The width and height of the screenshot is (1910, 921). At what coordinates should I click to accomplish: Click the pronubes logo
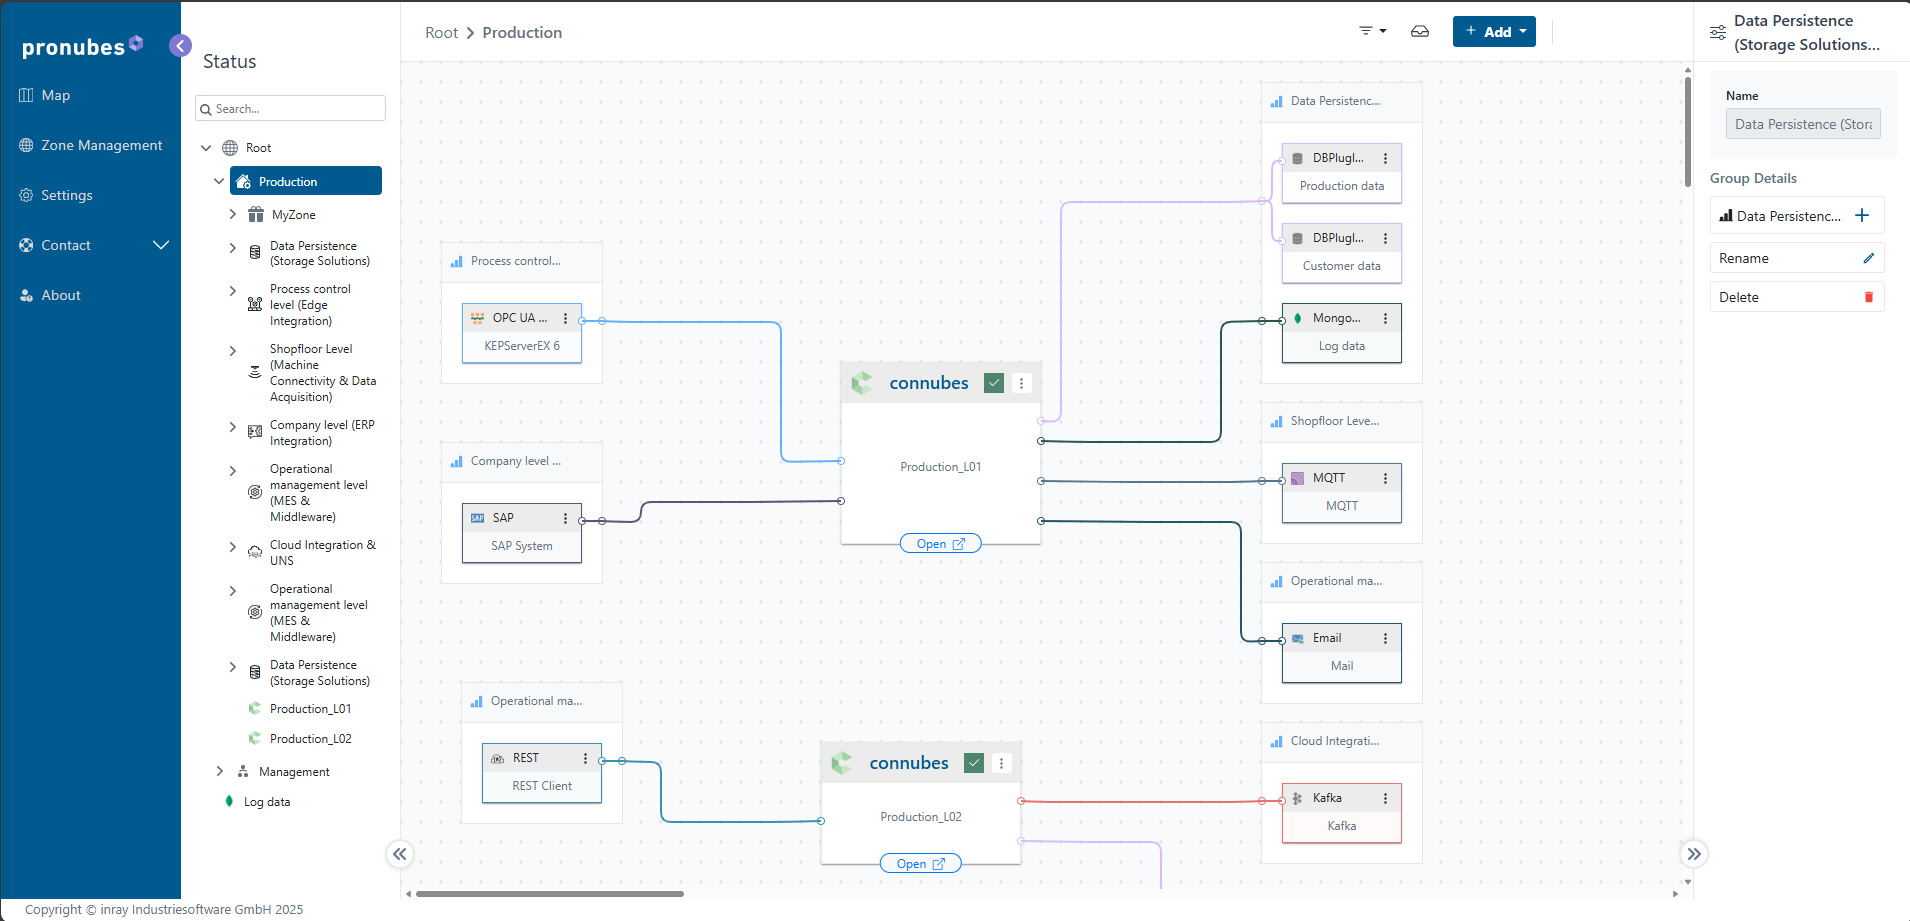pyautogui.click(x=82, y=46)
